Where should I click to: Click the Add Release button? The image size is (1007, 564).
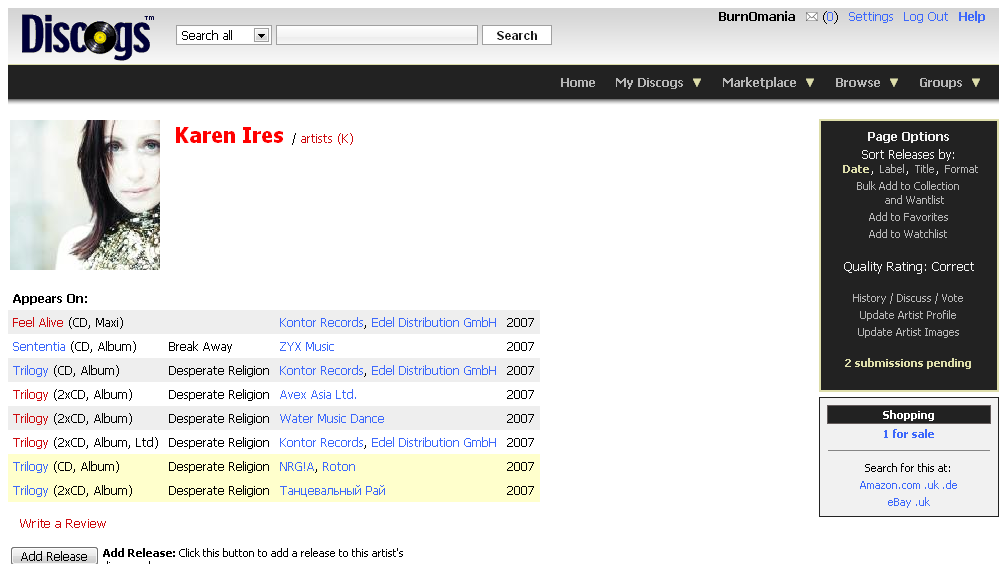pos(54,556)
